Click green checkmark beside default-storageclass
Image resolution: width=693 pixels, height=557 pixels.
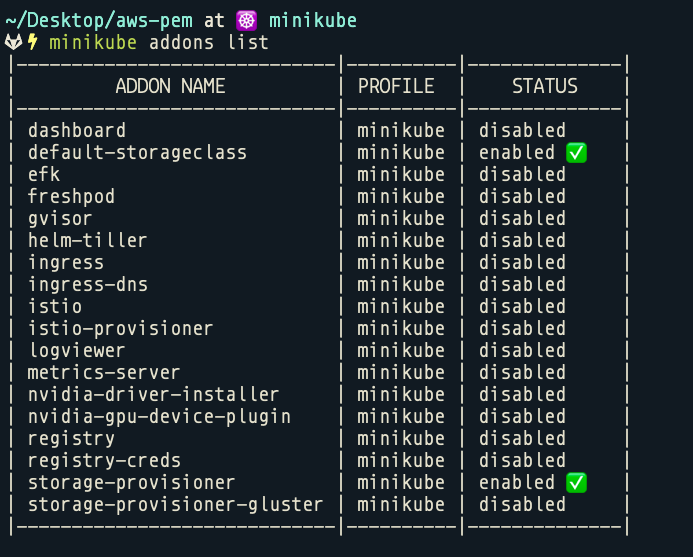click(576, 153)
